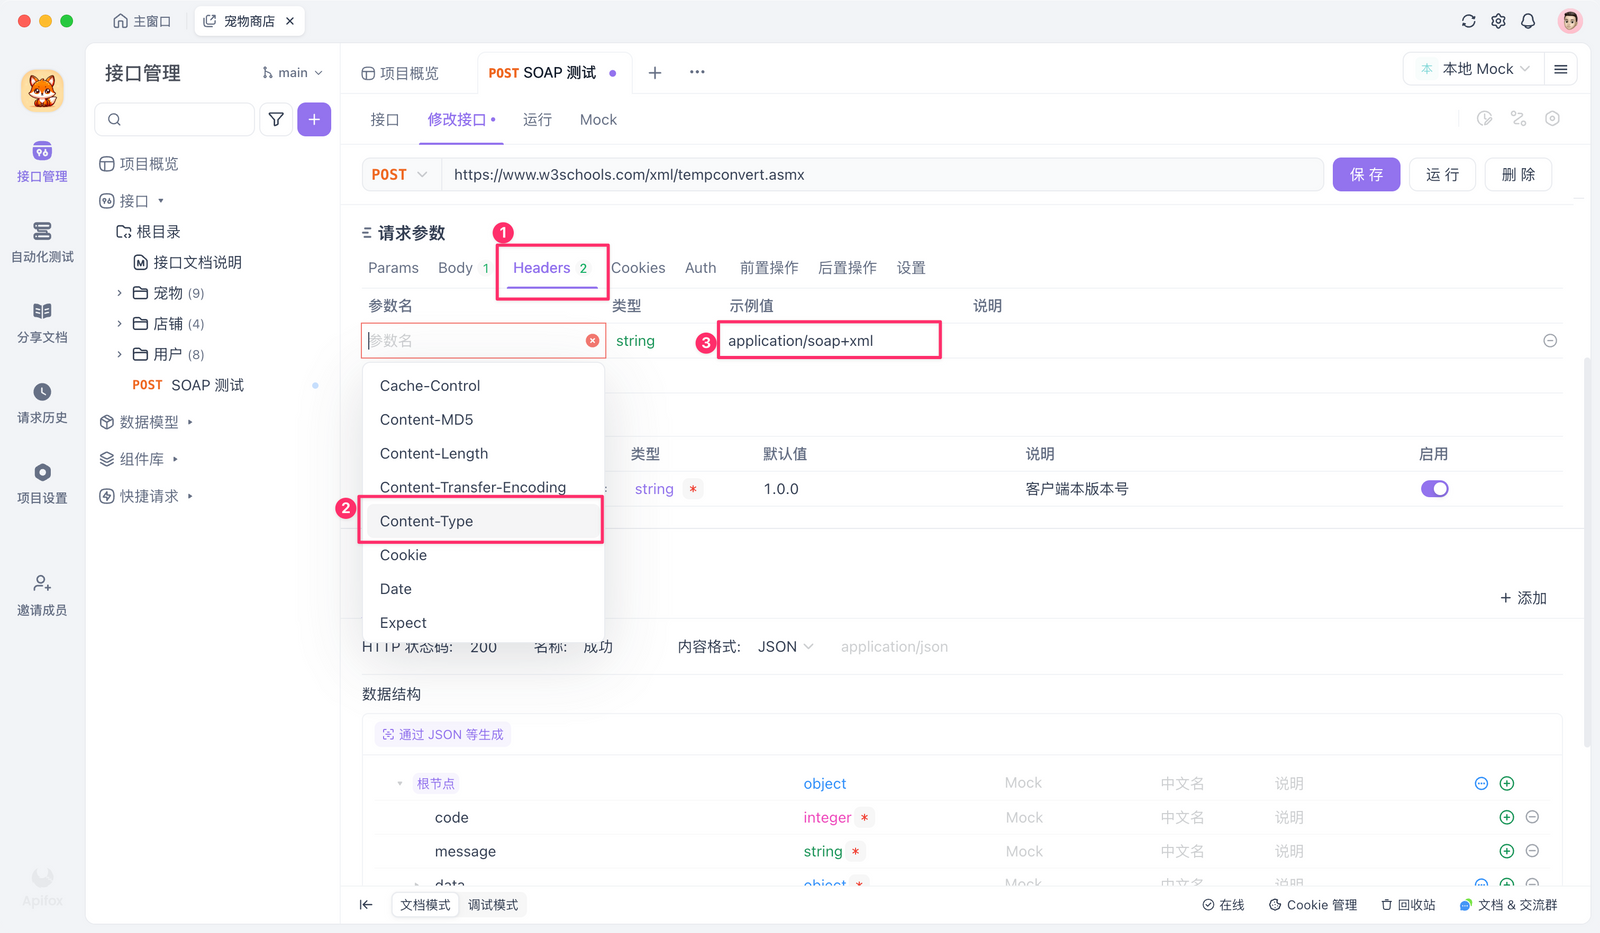Clear the parameter name input field

(592, 341)
